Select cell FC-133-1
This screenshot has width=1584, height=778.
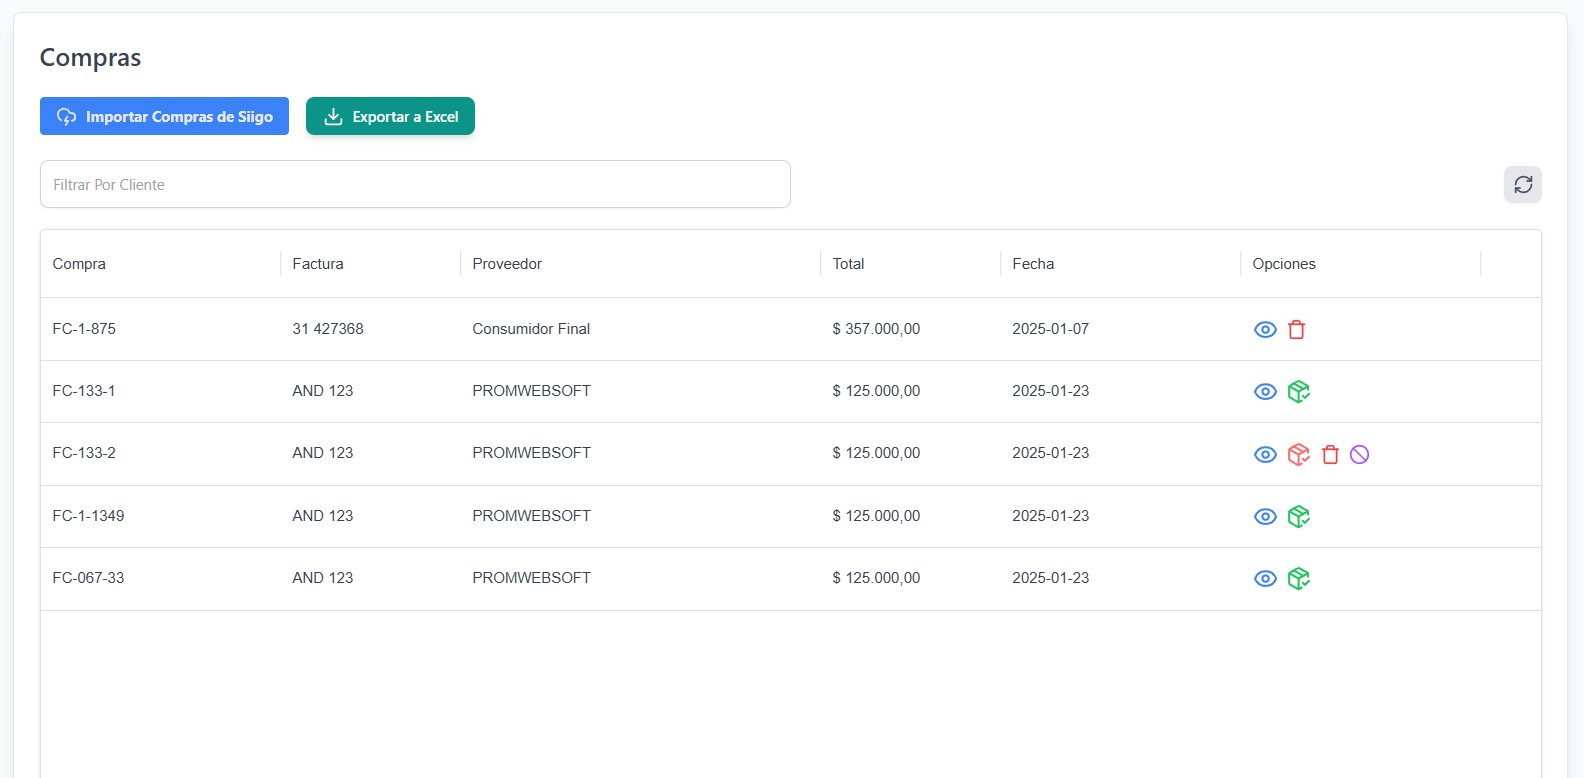pos(84,391)
